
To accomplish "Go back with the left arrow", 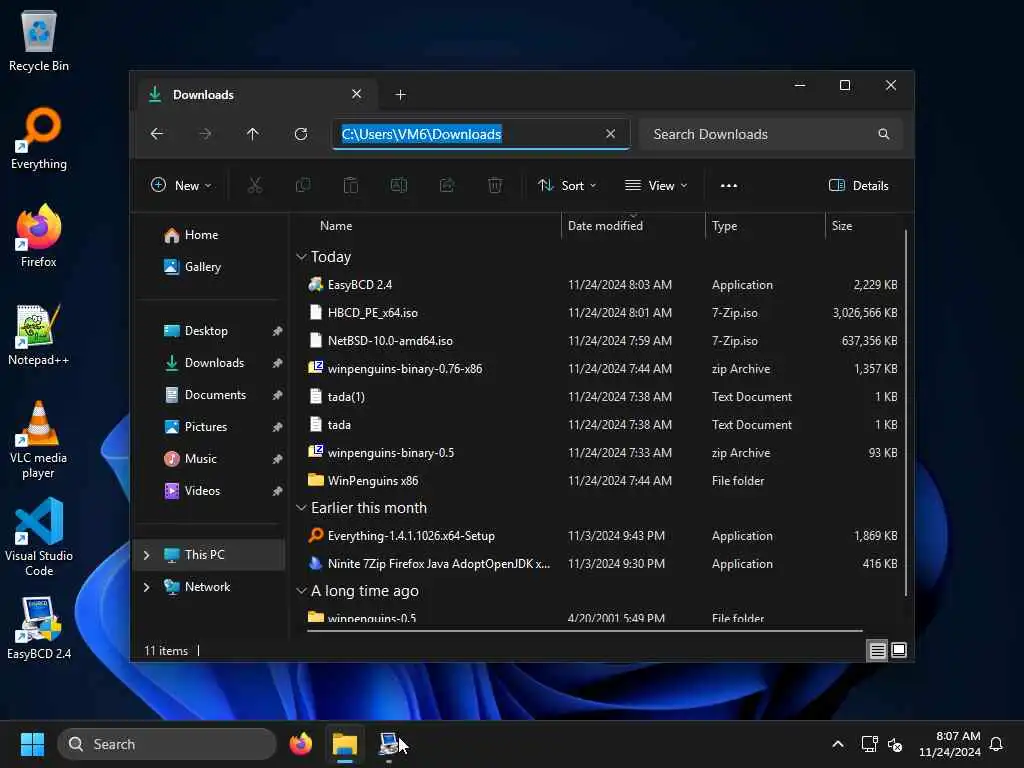I will tap(157, 134).
